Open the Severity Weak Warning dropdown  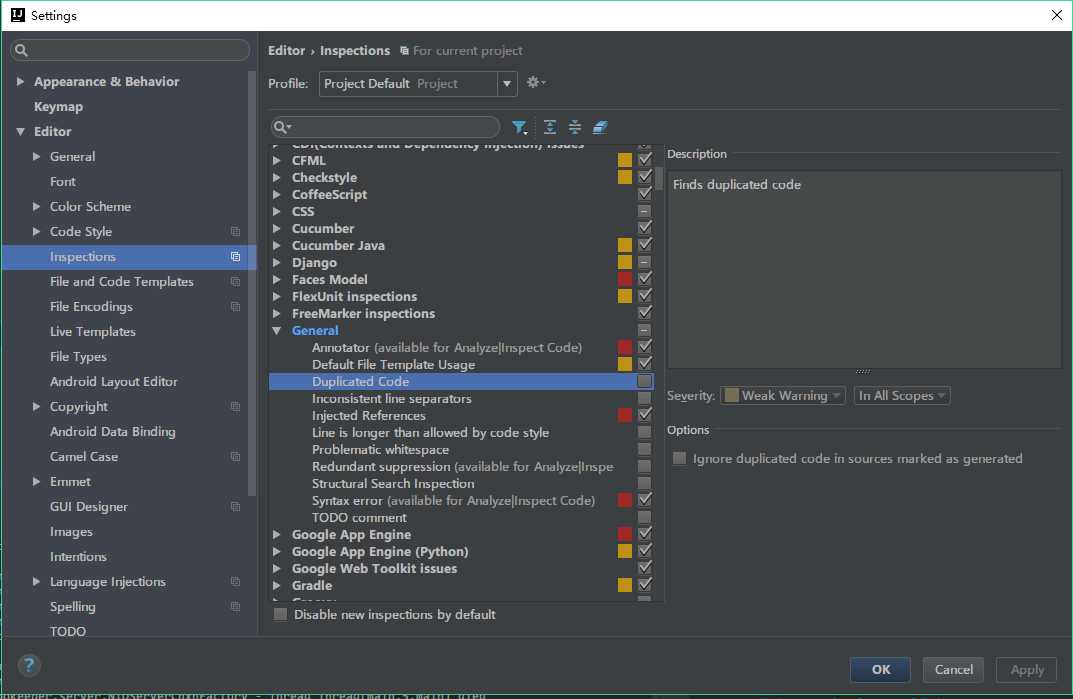point(783,396)
